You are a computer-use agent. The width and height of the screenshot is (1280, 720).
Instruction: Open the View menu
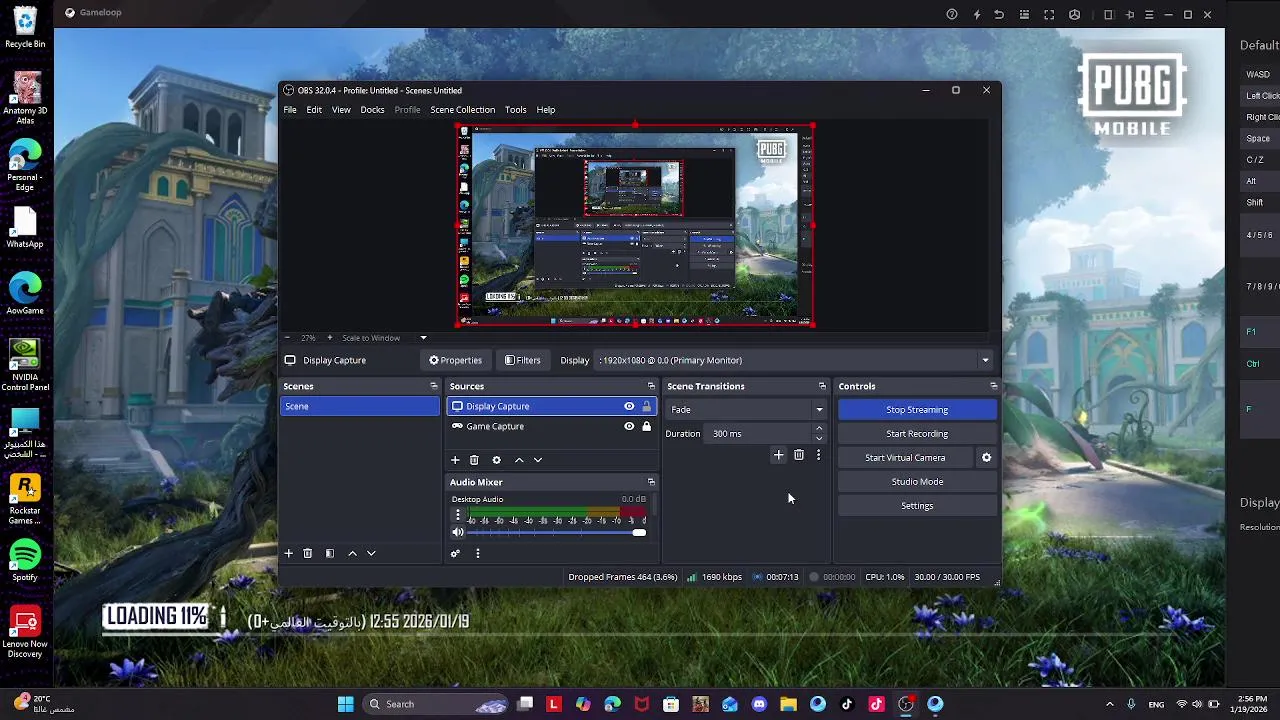click(341, 110)
